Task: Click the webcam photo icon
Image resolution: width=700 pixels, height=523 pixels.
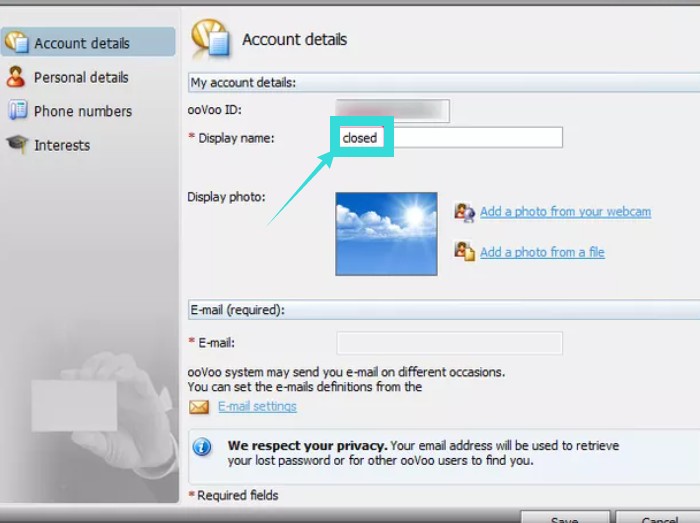Action: [464, 212]
